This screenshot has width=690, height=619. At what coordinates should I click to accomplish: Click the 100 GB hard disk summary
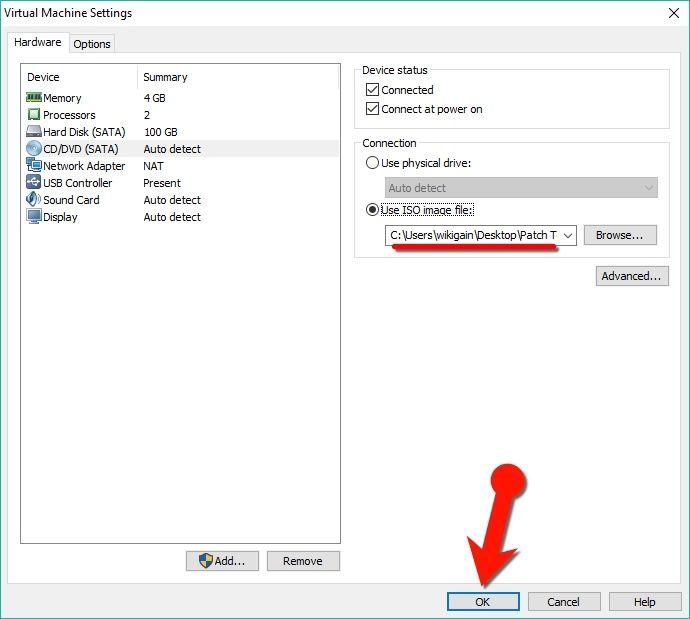[161, 132]
